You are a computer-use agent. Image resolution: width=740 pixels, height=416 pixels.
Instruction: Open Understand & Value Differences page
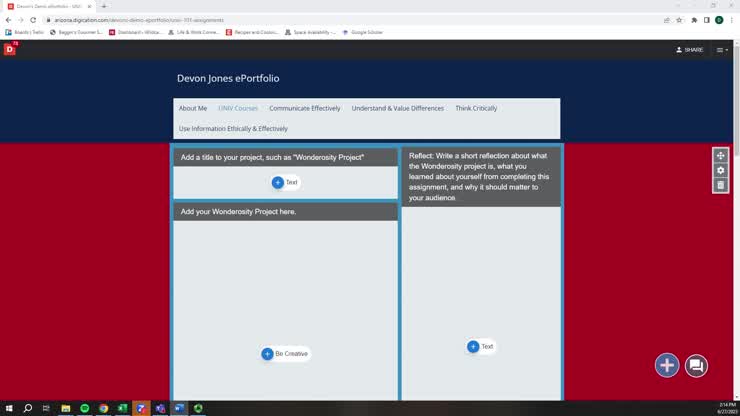tap(397, 108)
